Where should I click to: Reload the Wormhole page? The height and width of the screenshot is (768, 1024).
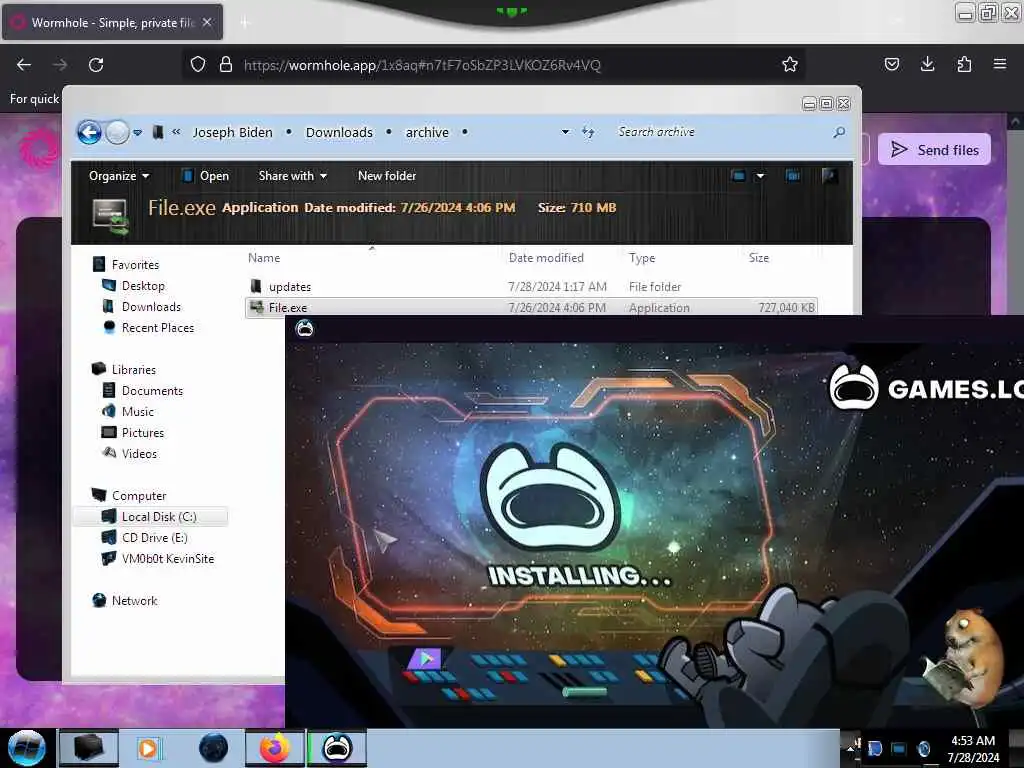(96, 65)
